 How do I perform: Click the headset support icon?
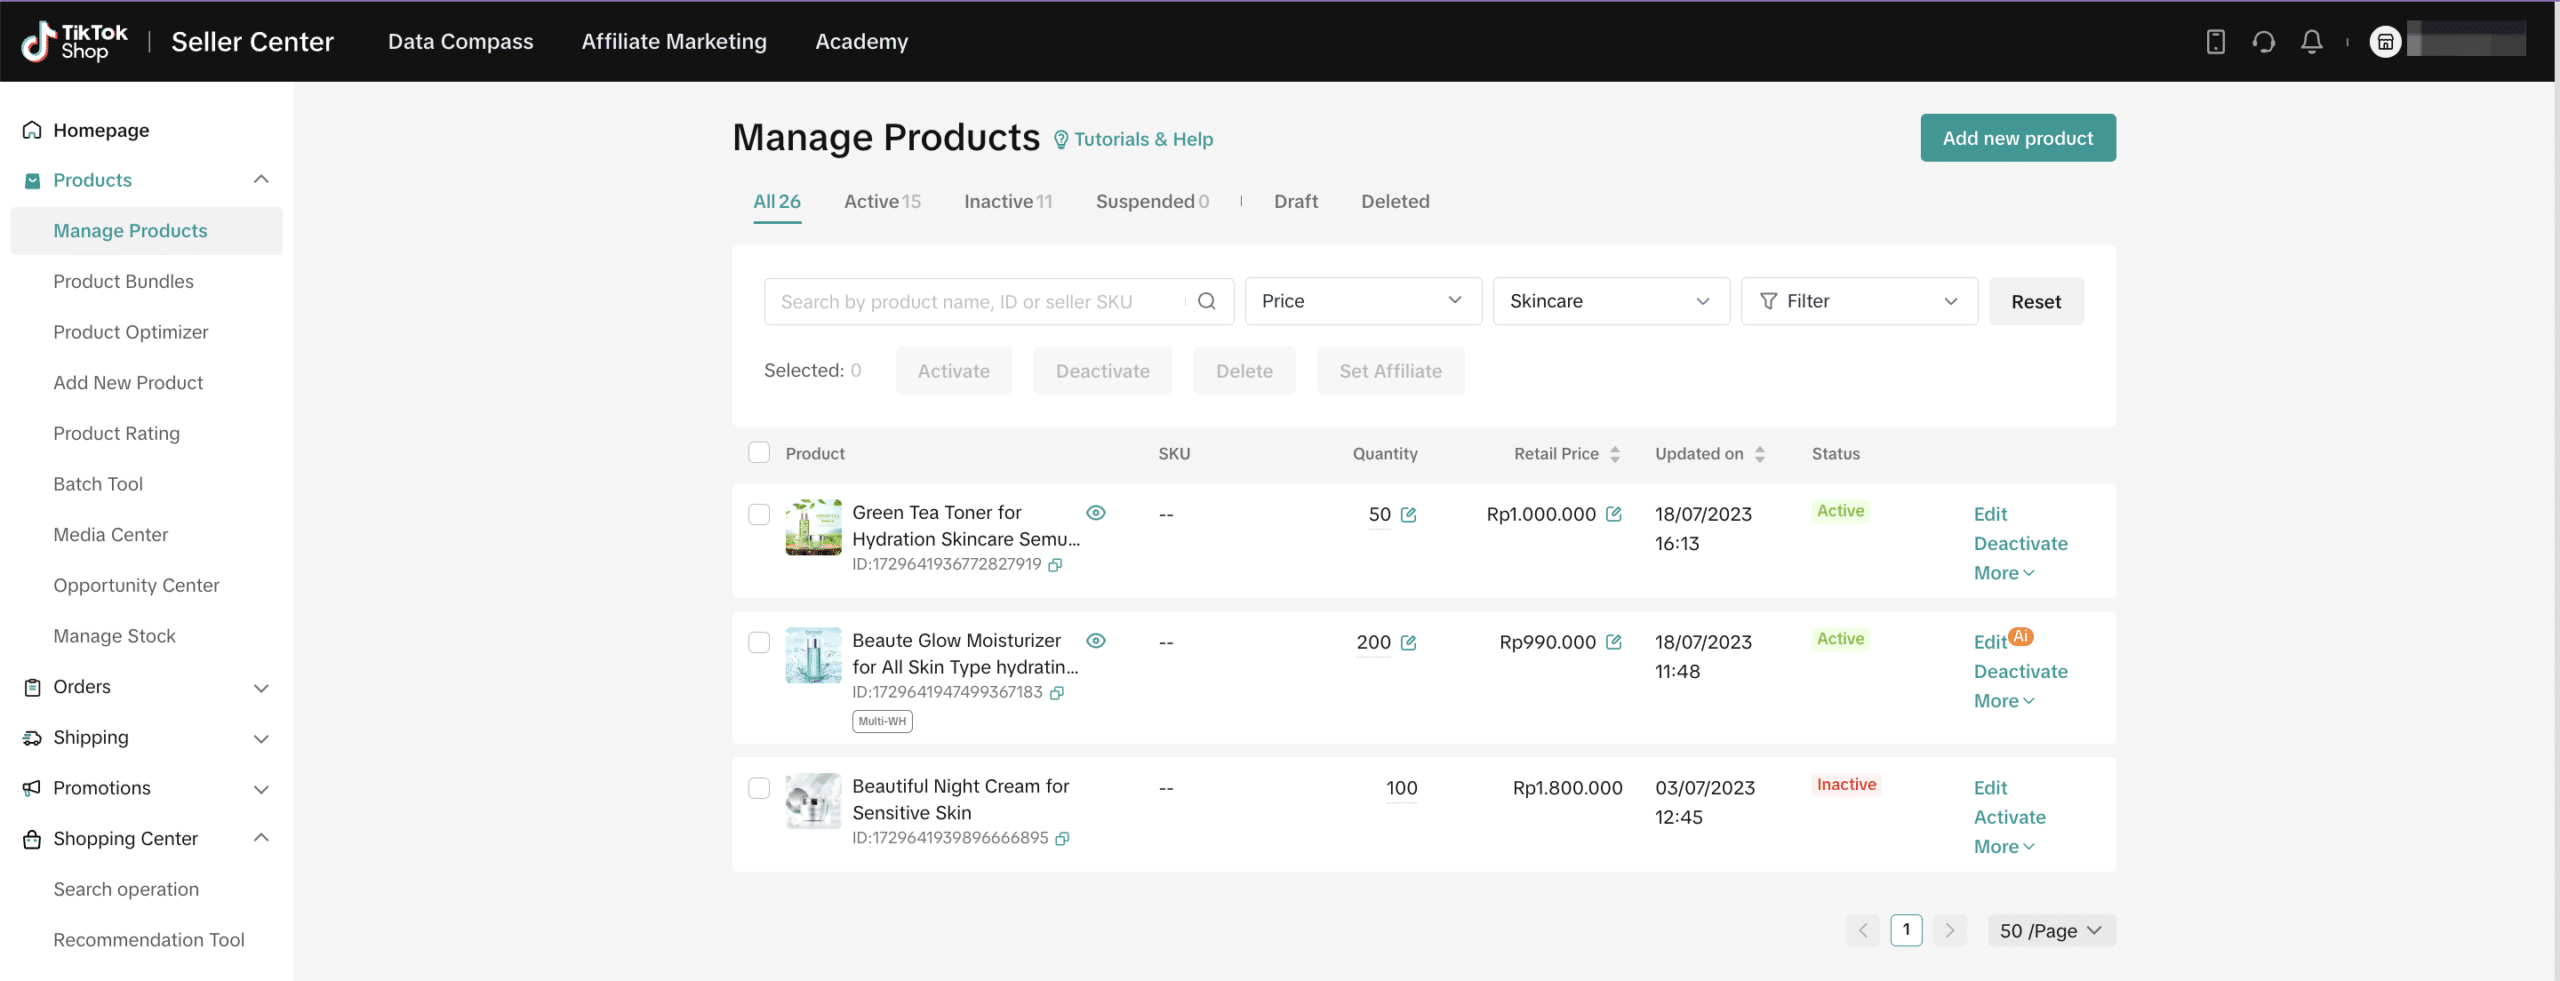coord(2264,41)
